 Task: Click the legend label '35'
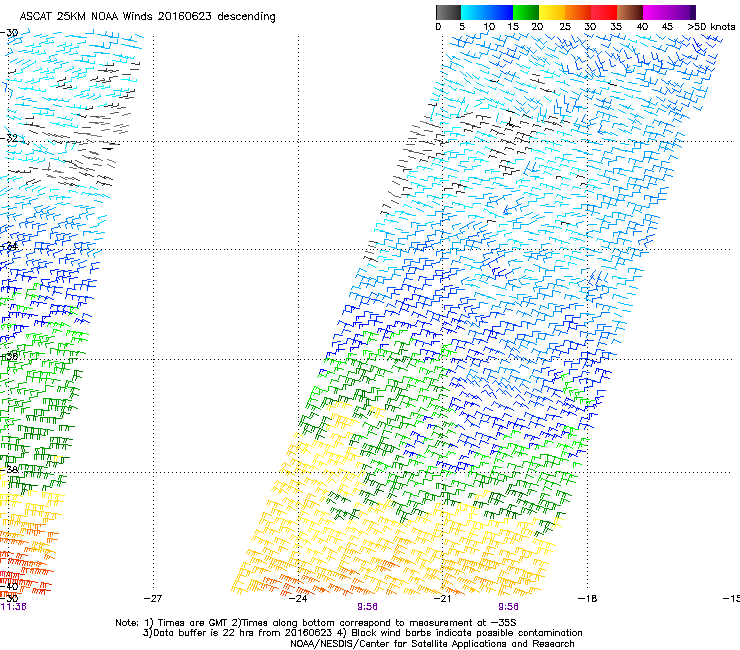tap(616, 27)
